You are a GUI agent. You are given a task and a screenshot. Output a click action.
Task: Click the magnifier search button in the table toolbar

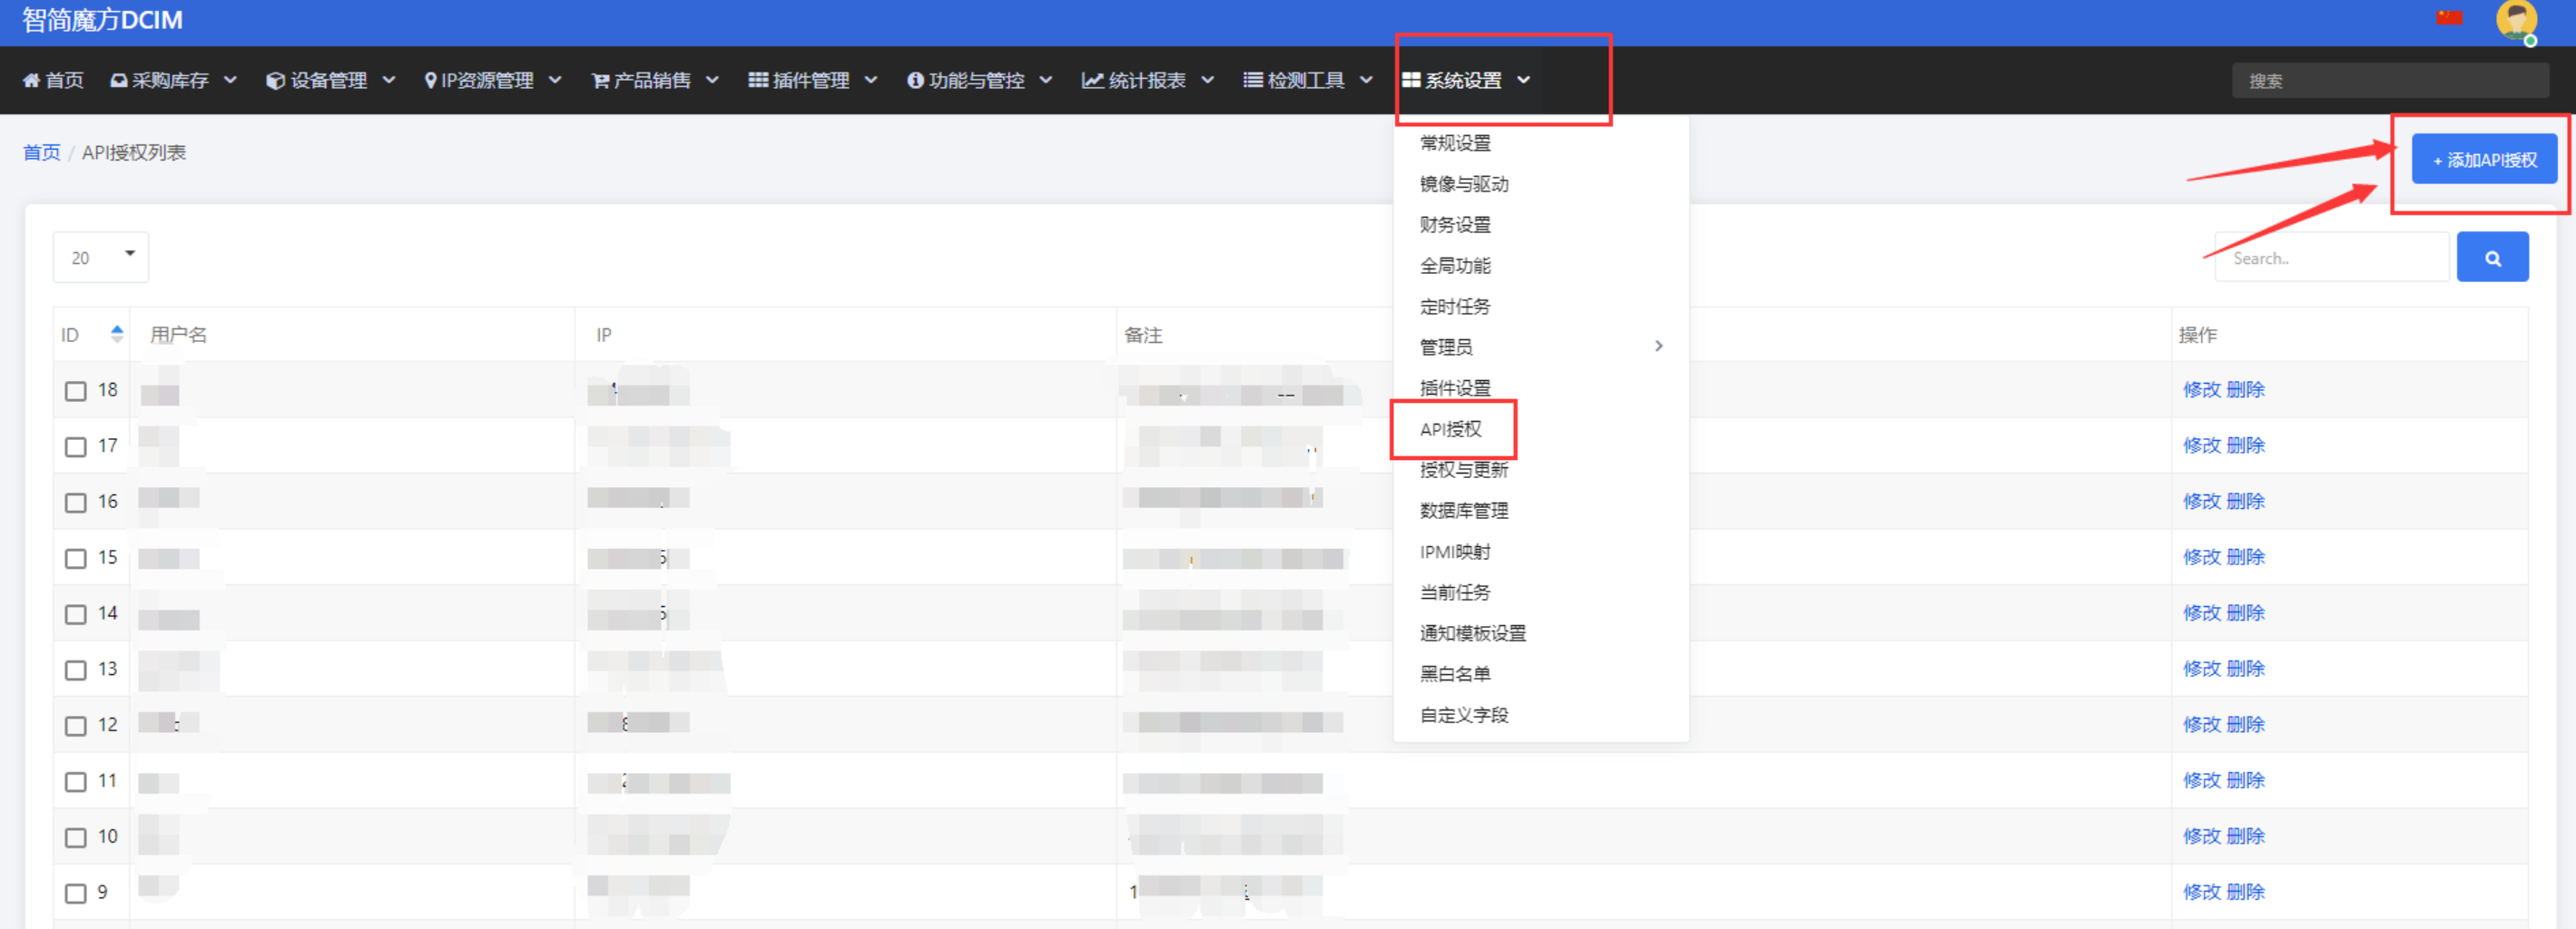(2492, 258)
